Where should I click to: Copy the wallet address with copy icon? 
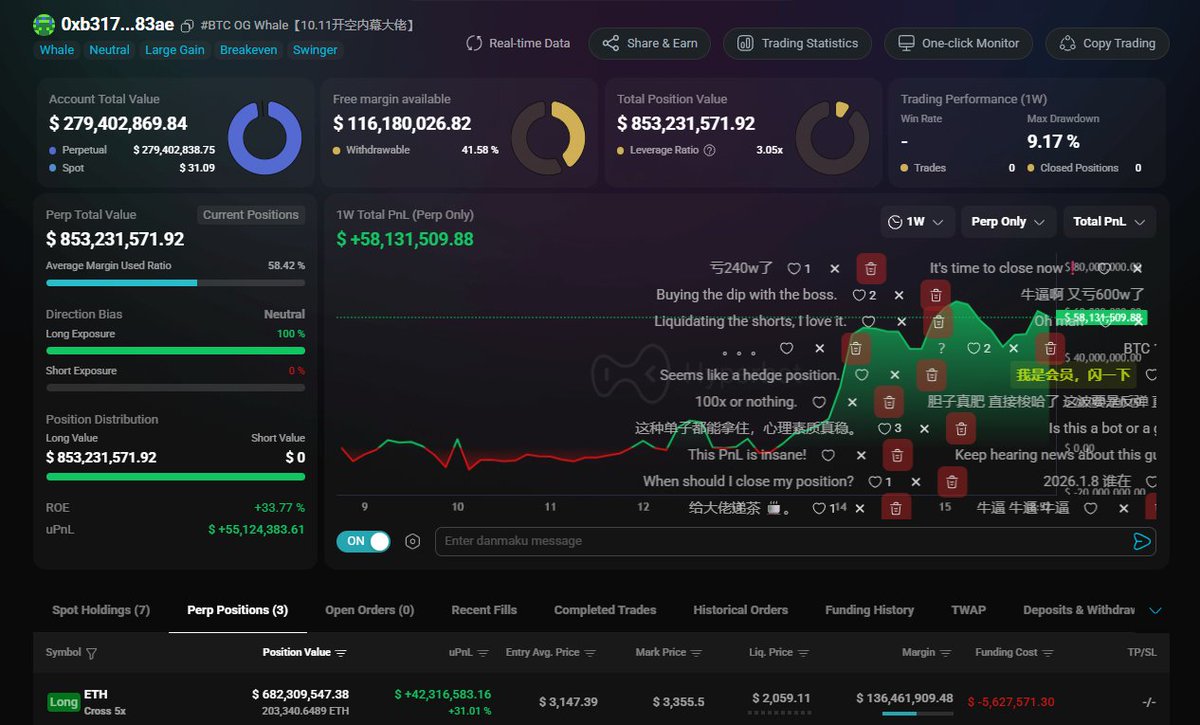[x=187, y=25]
